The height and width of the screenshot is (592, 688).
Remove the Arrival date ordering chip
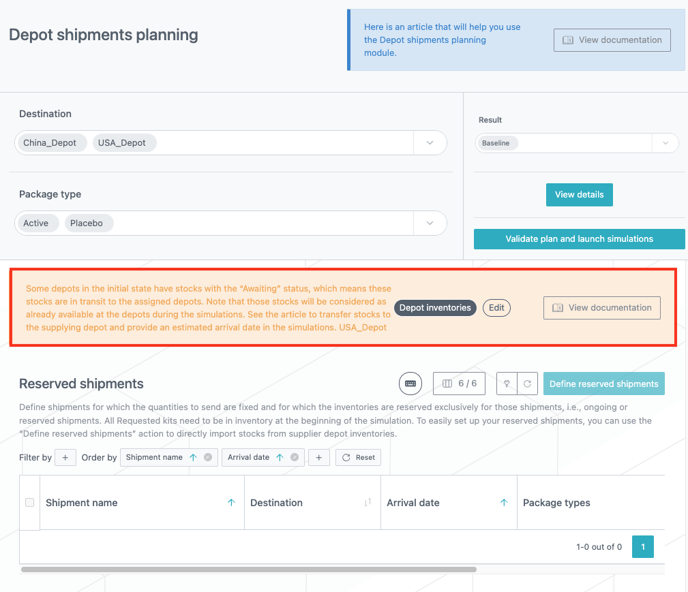point(294,457)
